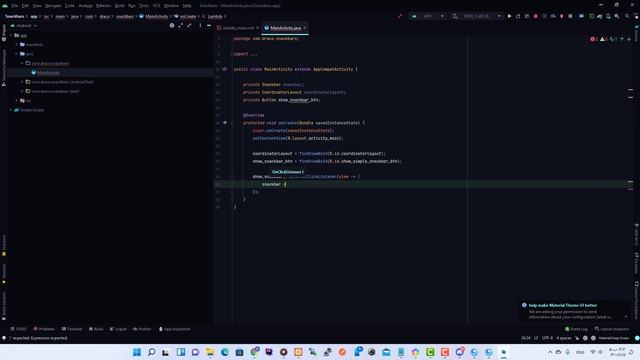Open Profiler tool window
Viewport: 640px width, 360px height.
click(142, 329)
